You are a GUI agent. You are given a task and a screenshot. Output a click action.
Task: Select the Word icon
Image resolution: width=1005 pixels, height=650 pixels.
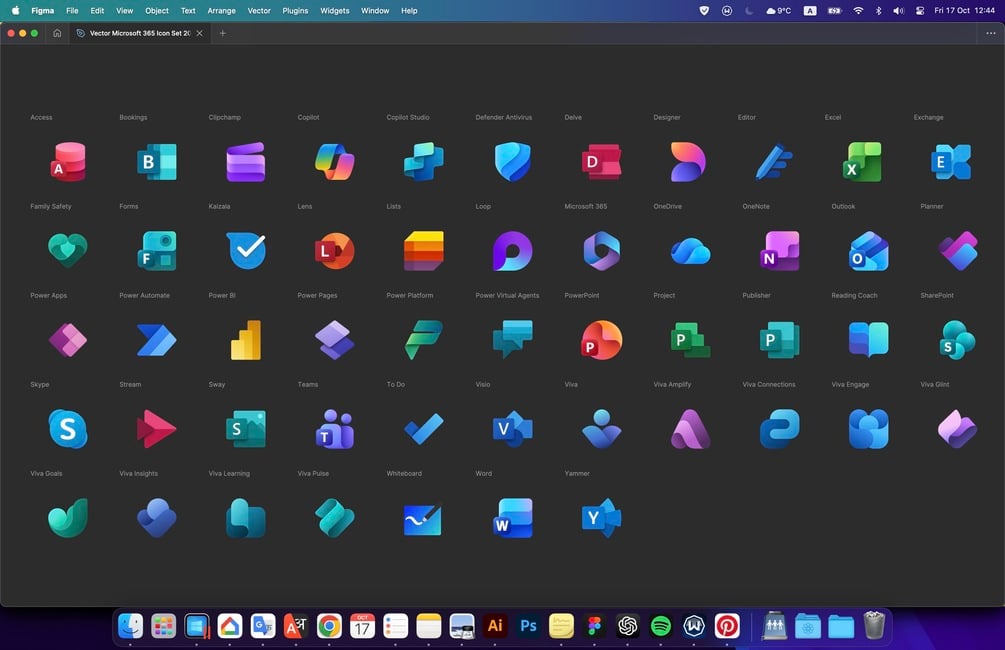(513, 518)
